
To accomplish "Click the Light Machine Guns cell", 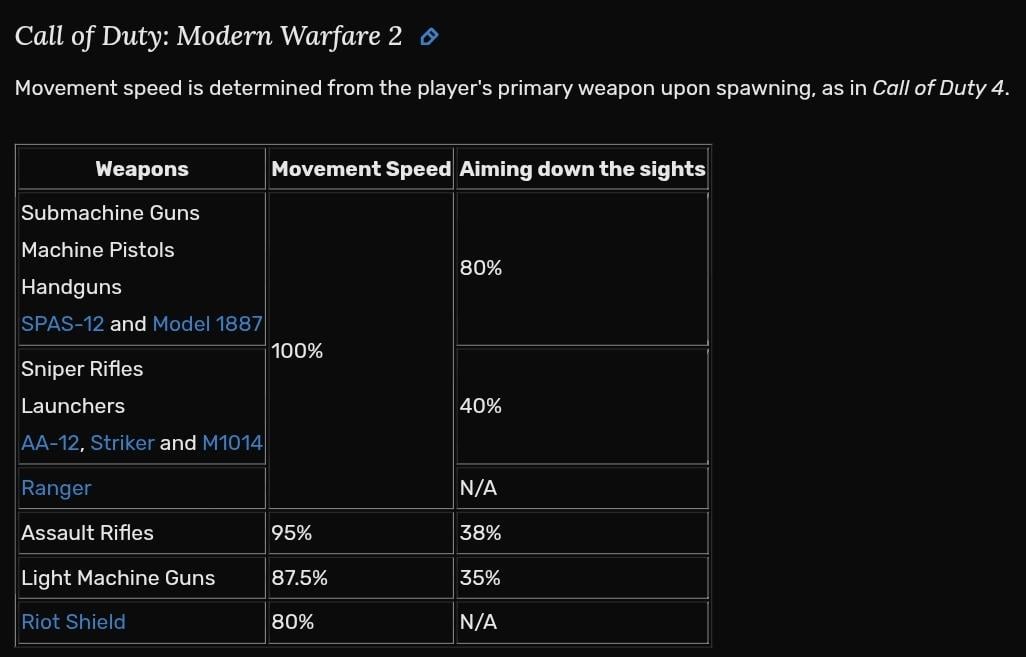I will (x=118, y=578).
